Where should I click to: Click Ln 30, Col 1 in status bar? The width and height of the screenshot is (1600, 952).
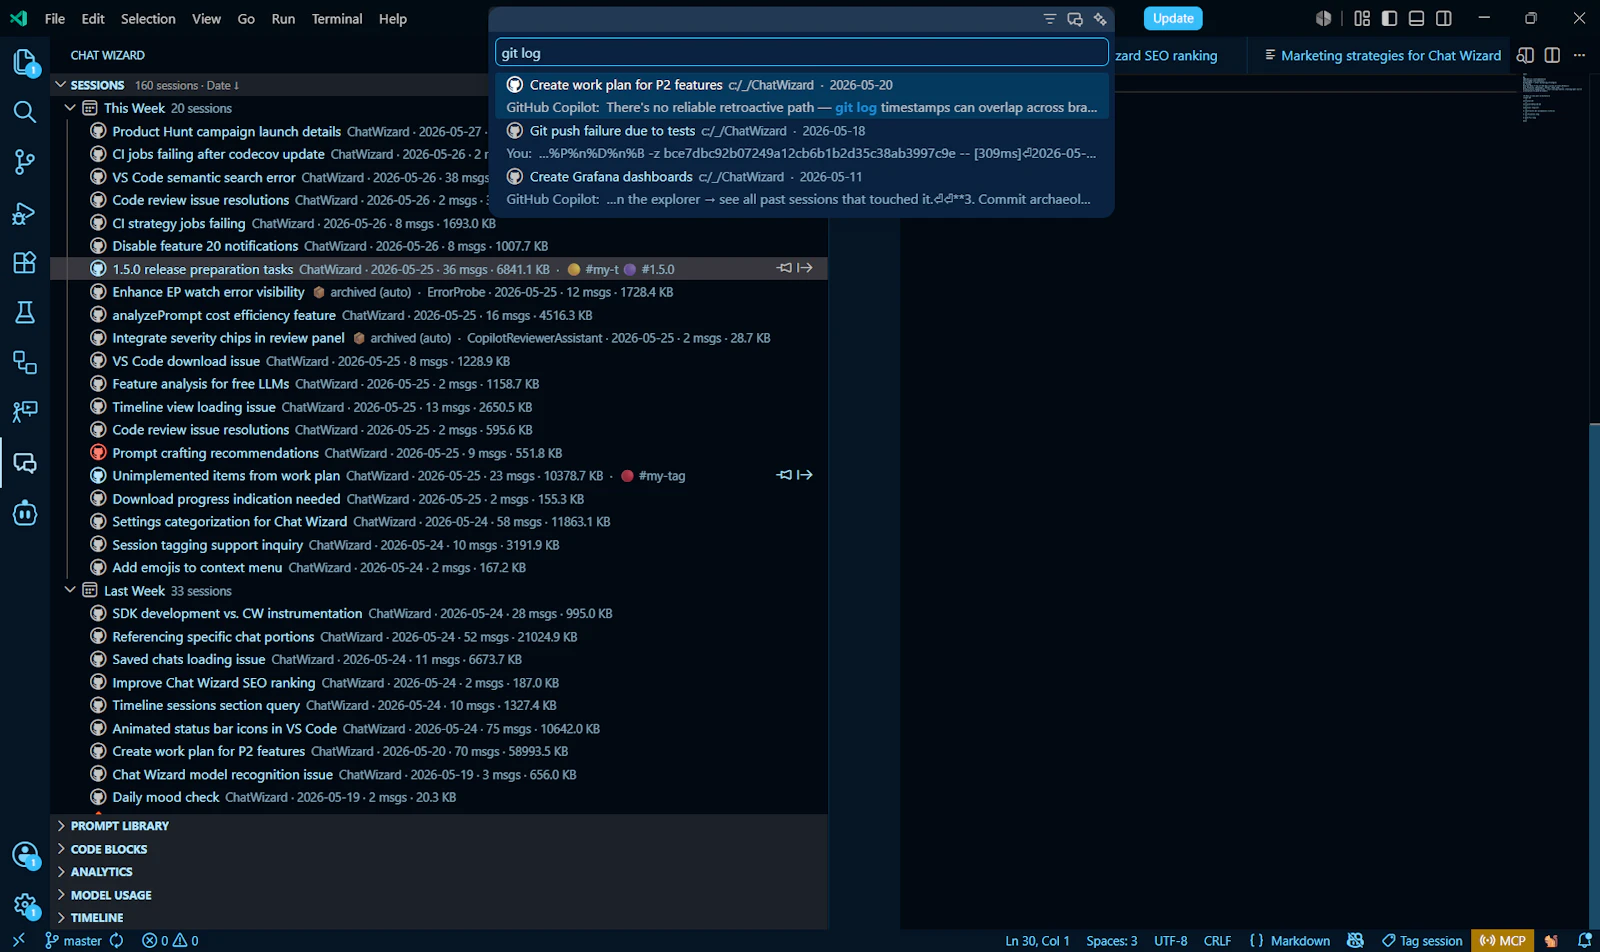coord(1037,941)
